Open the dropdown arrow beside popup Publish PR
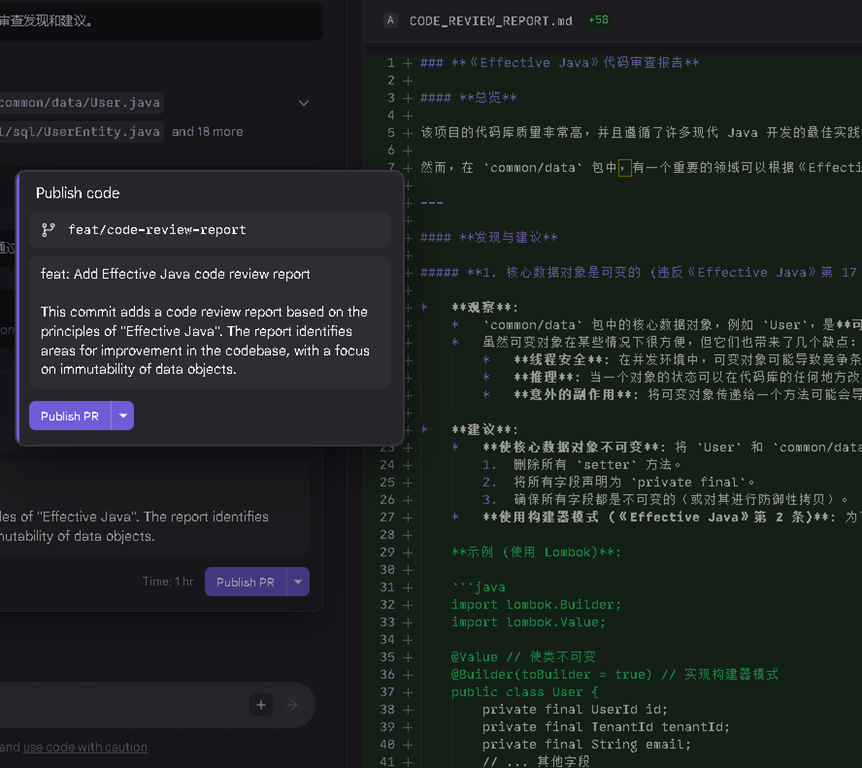The height and width of the screenshot is (768, 862). click(123, 416)
